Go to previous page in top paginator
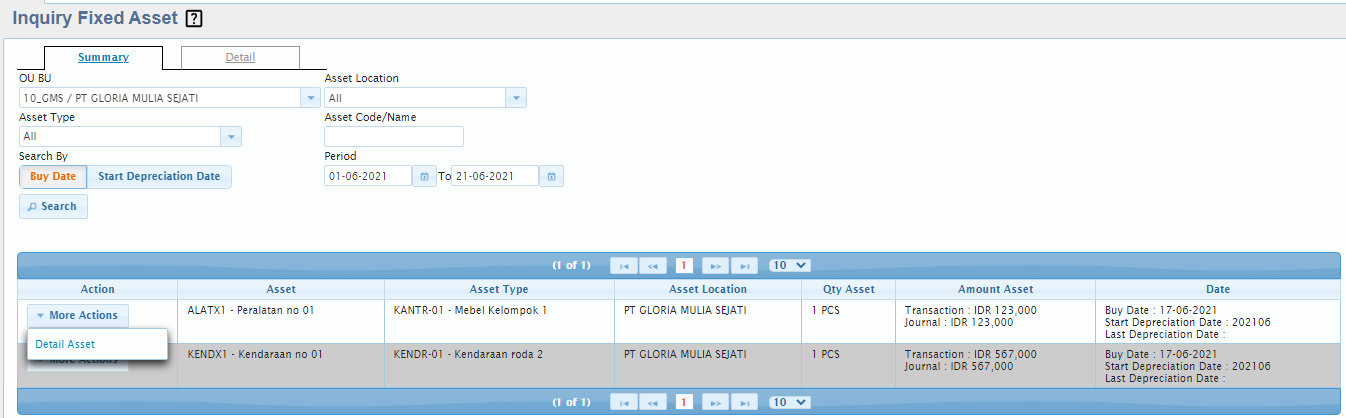 [x=654, y=266]
